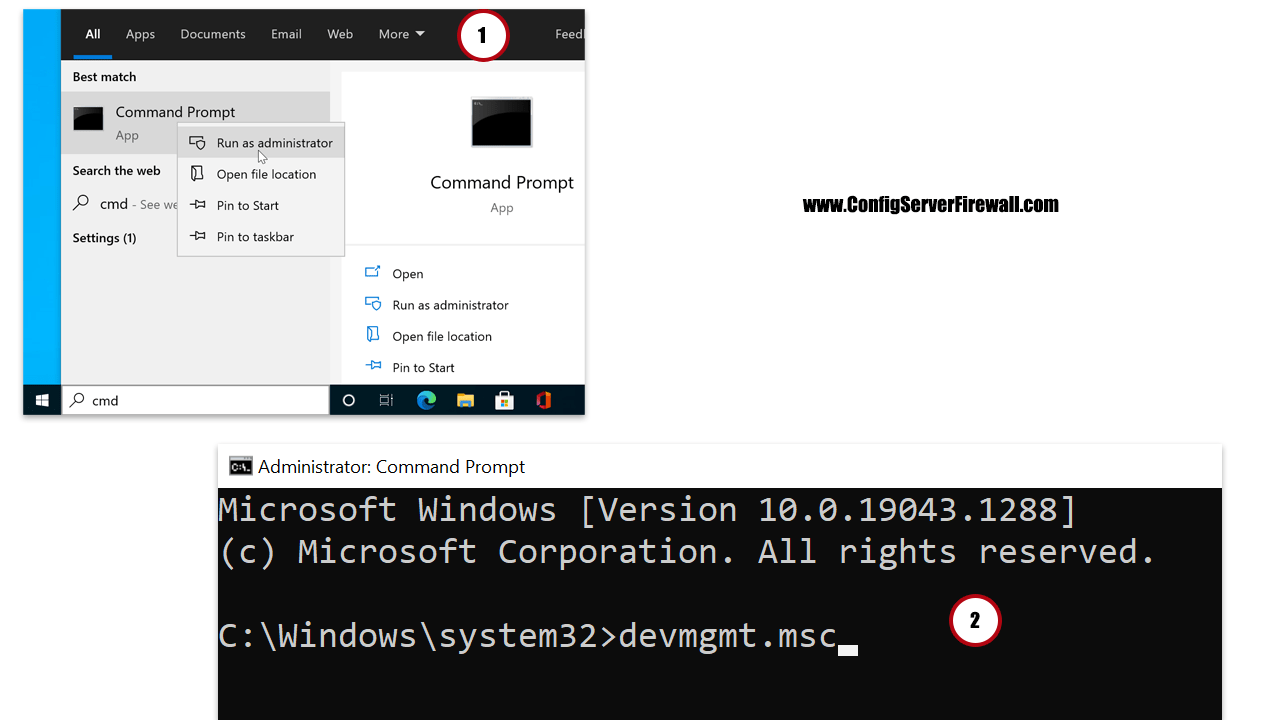Open Task View on the taskbar
Image resolution: width=1280 pixels, height=720 pixels.
[386, 399]
